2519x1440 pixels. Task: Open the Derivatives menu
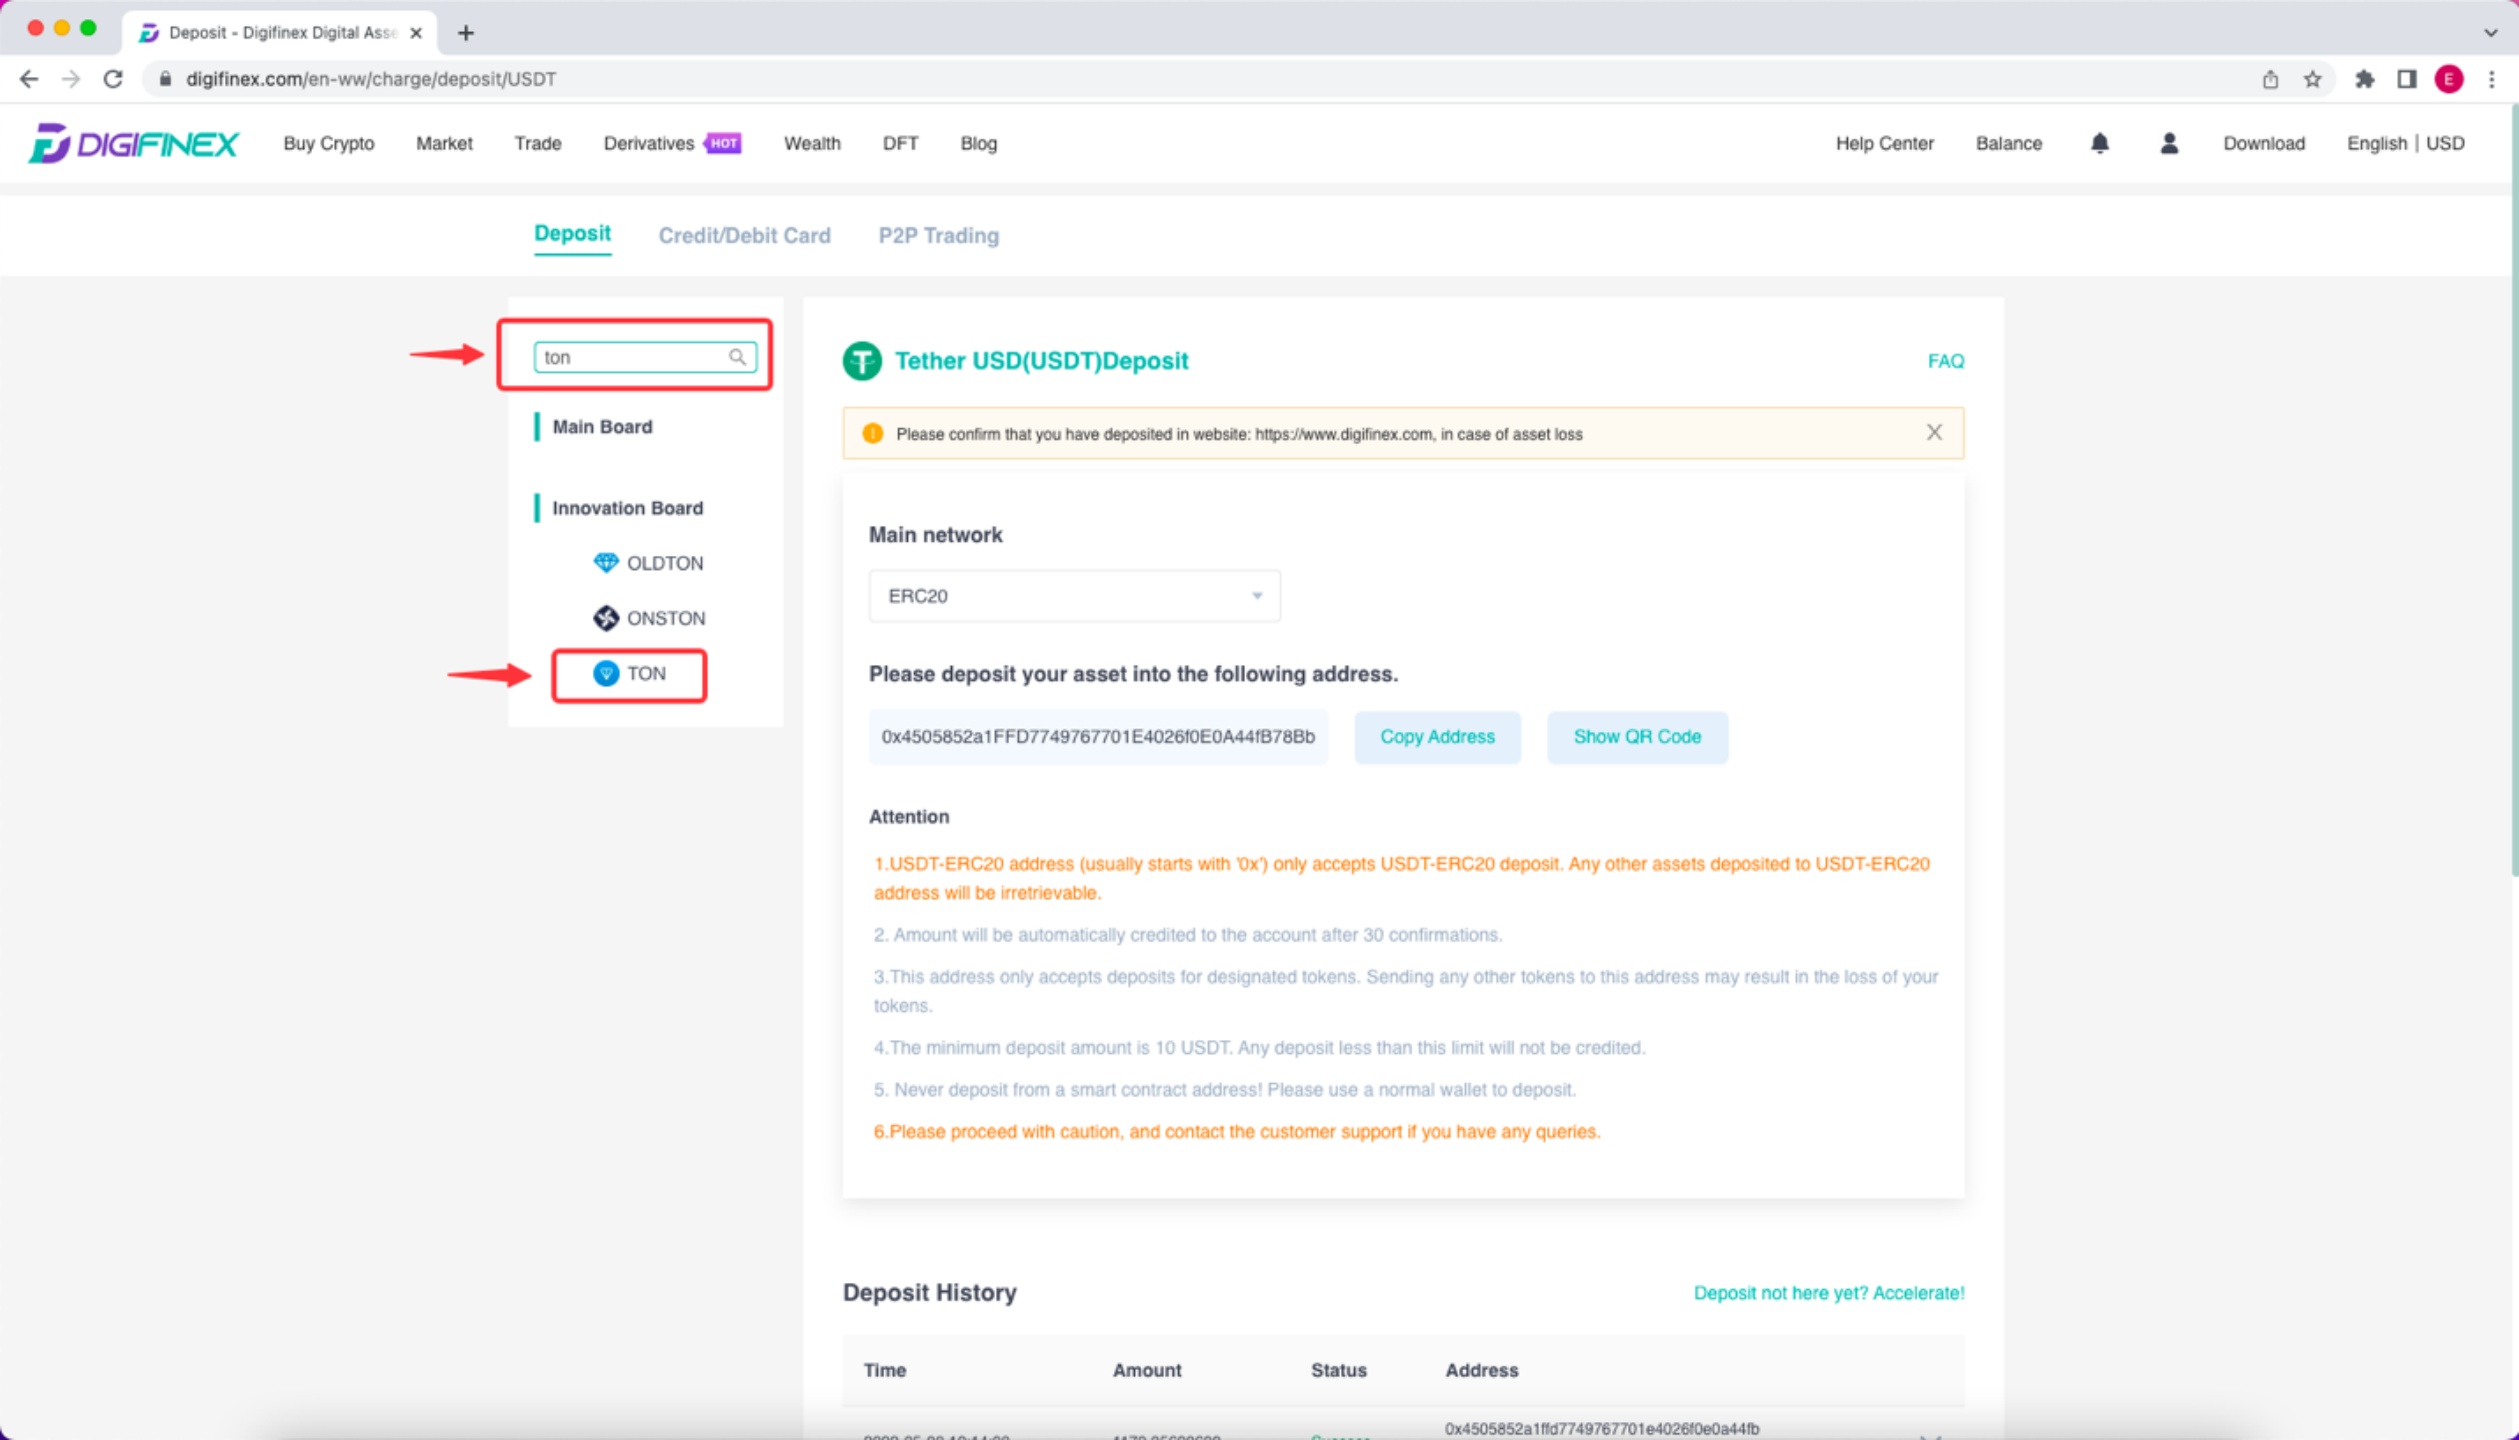pos(648,144)
